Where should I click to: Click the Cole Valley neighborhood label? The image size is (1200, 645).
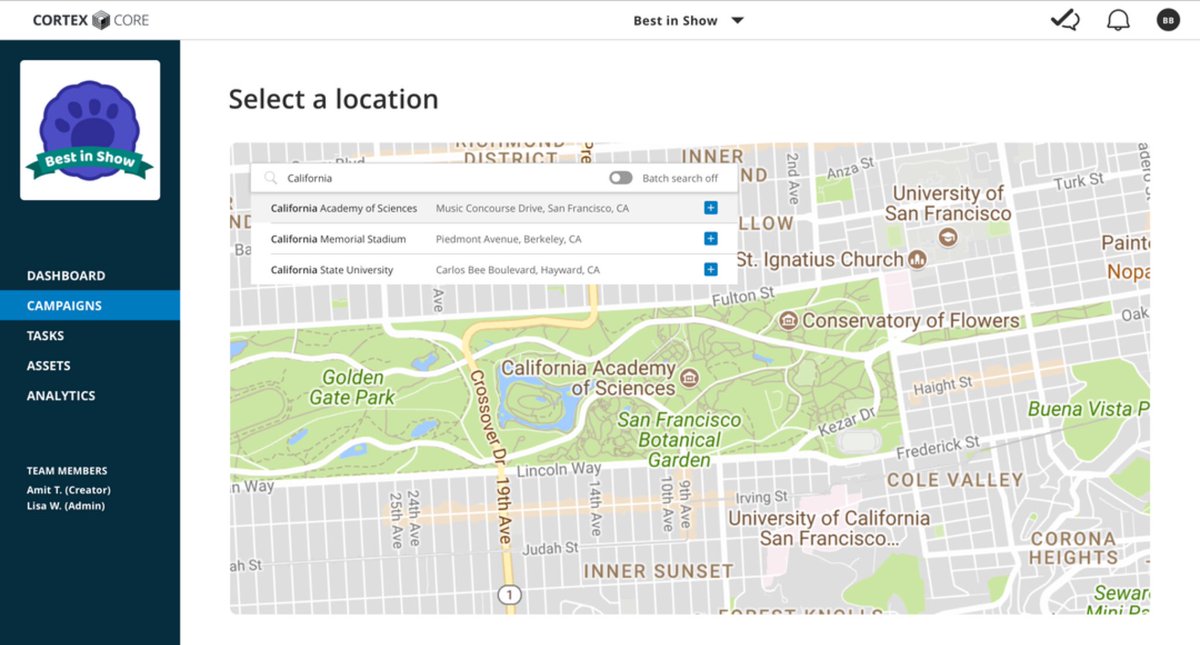pyautogui.click(x=955, y=481)
